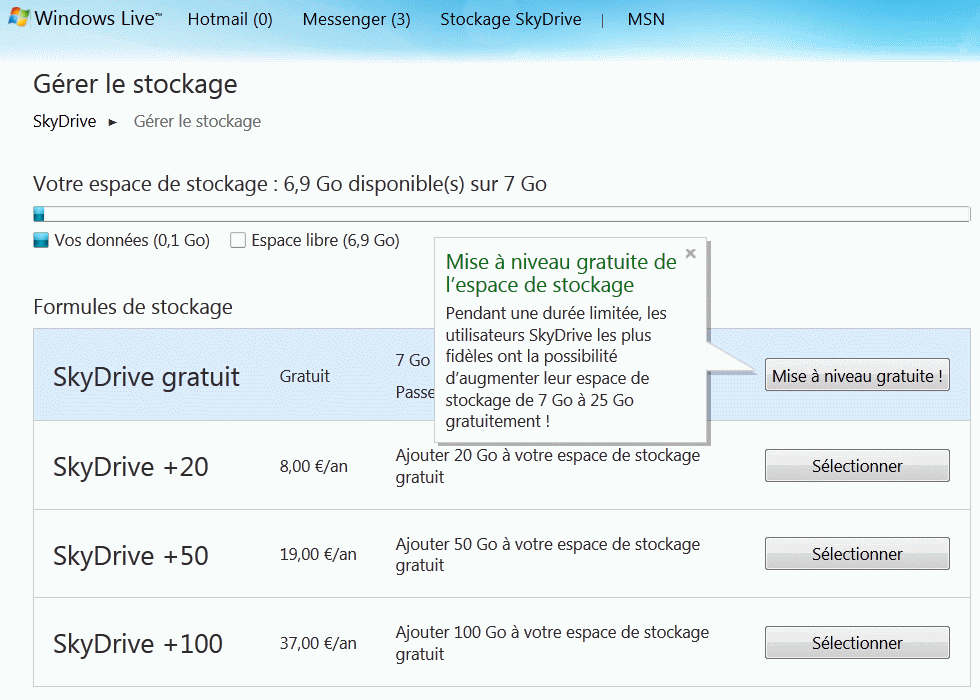The height and width of the screenshot is (700, 980).
Task: Click the Windows Live logo icon
Action: [18, 18]
